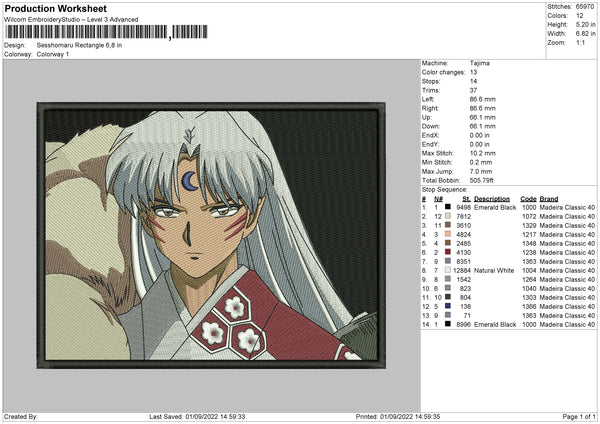Viewport: 600px width, 424px height.
Task: Click the Width value 6.82 in
Action: point(585,34)
